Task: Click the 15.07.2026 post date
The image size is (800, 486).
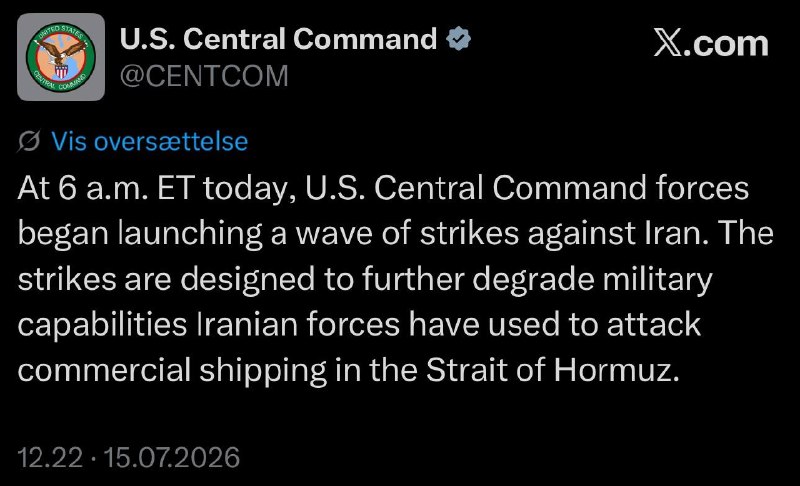Action: [171, 457]
